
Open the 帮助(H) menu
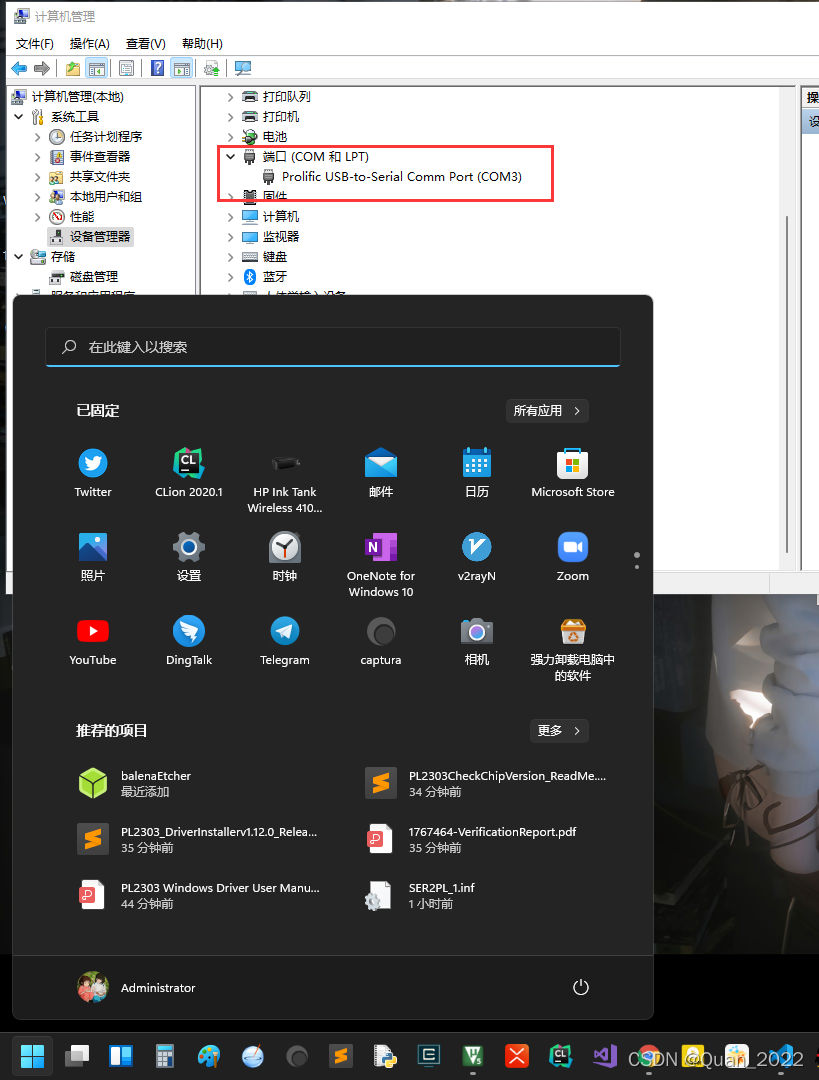pos(202,43)
